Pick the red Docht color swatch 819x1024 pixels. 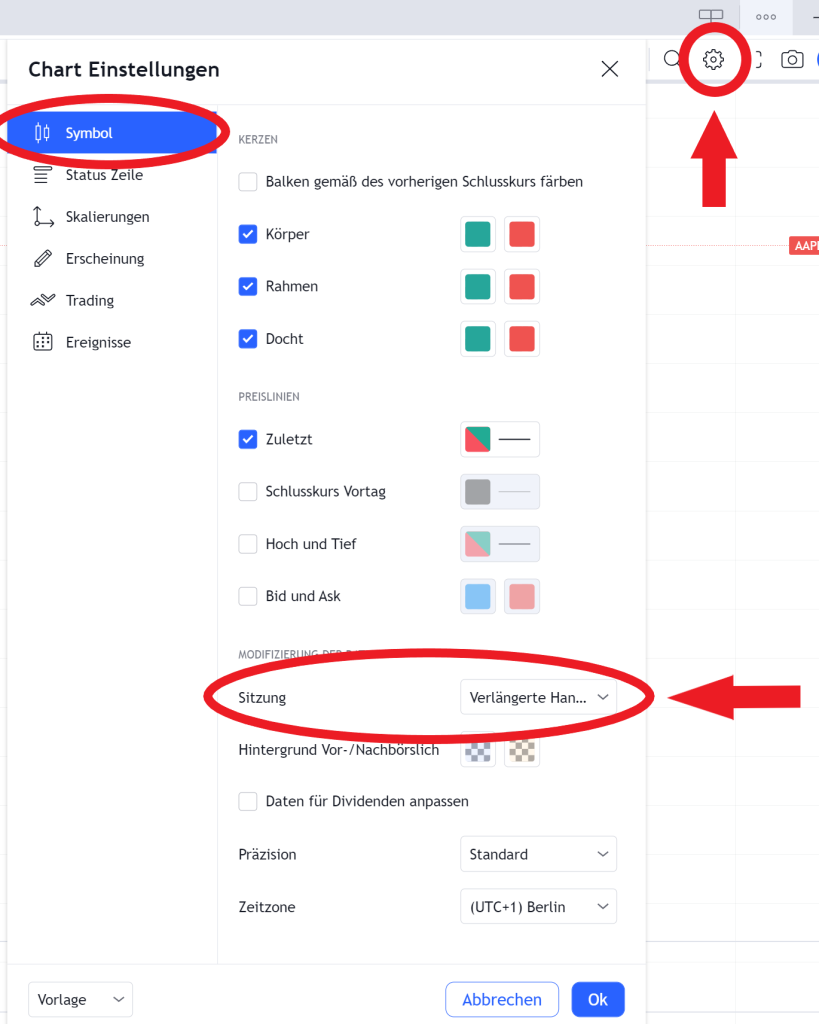click(522, 339)
